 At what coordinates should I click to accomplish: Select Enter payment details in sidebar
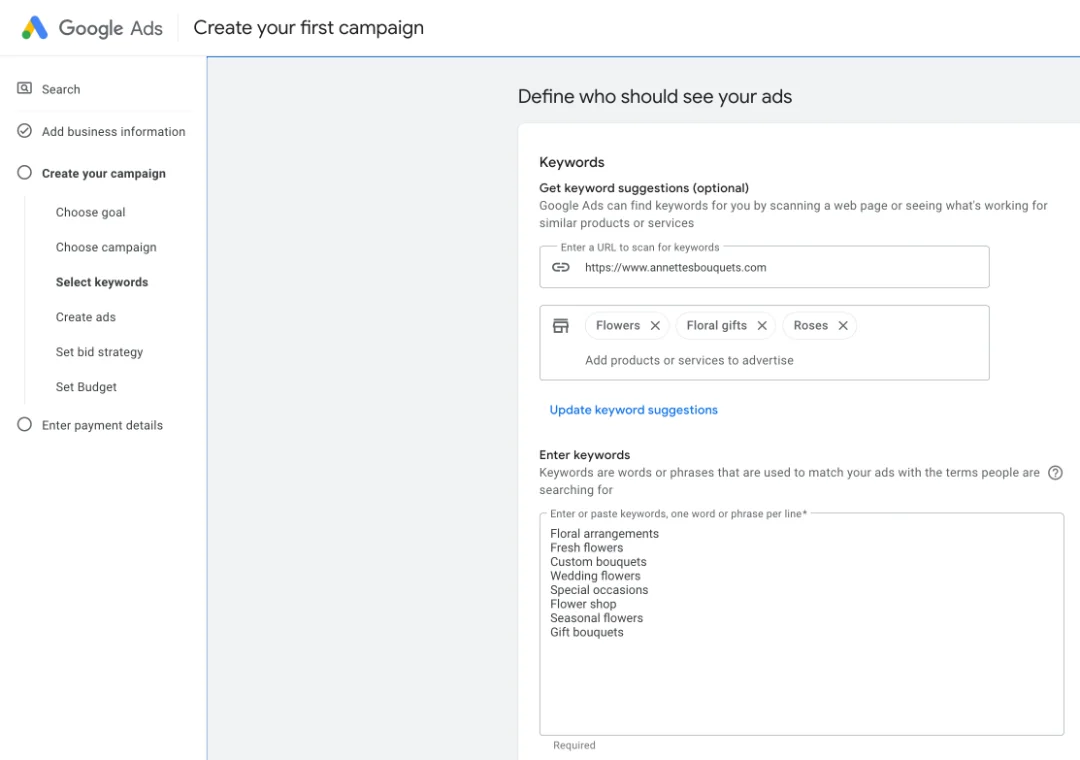(103, 425)
